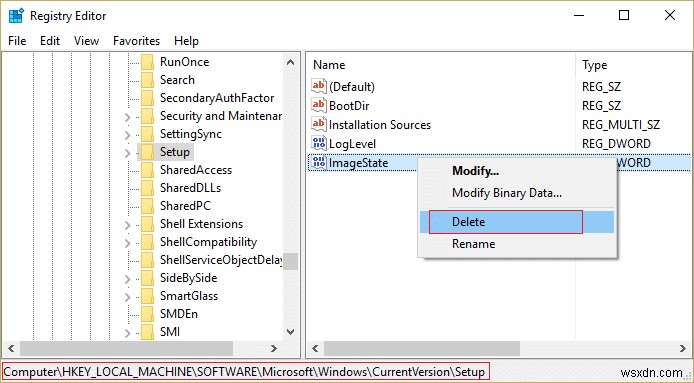Select the Setup folder icon
The height and width of the screenshot is (383, 694).
click(147, 152)
